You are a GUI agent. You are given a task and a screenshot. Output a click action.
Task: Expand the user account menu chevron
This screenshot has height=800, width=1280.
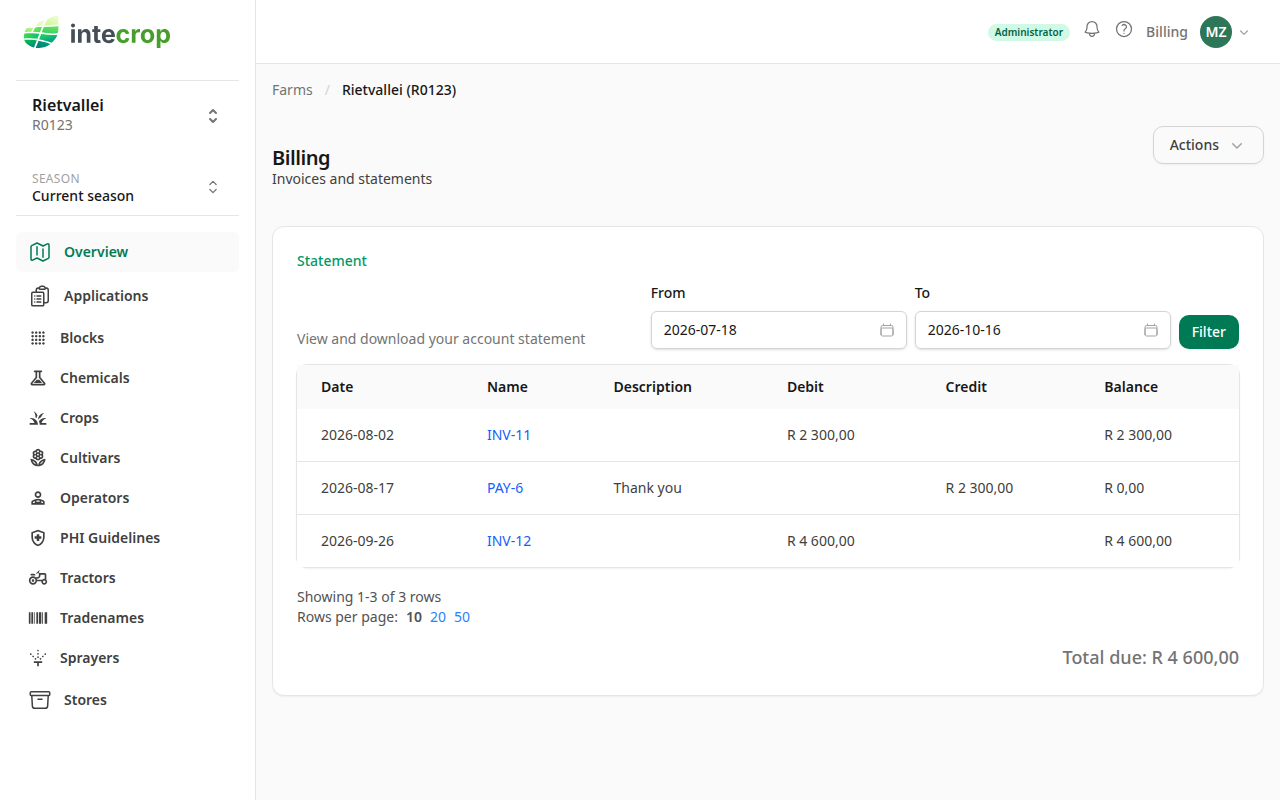(1244, 32)
